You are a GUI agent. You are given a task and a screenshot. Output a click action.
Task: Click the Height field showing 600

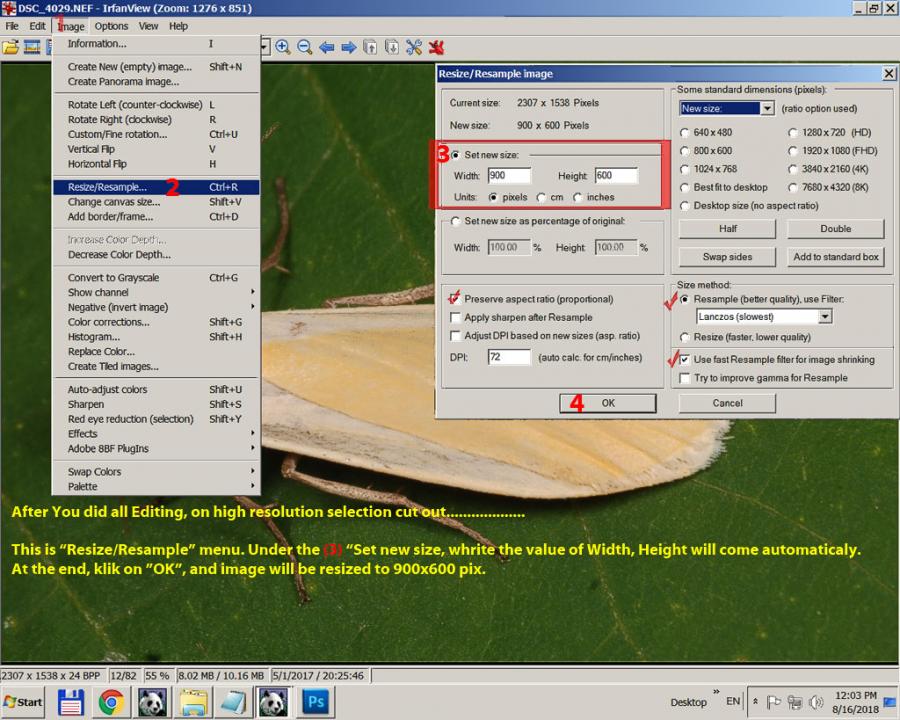click(x=616, y=176)
